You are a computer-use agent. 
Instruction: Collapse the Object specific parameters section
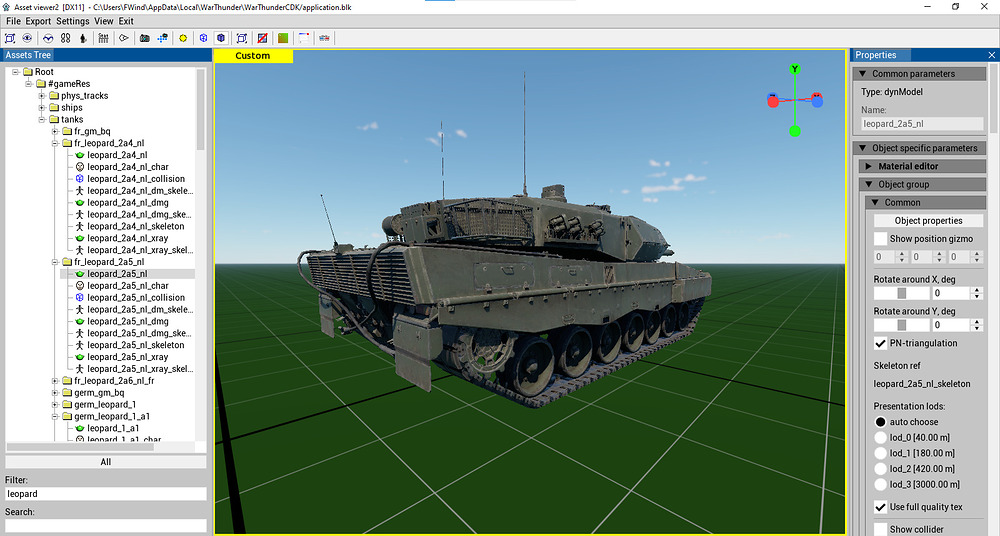(x=863, y=148)
